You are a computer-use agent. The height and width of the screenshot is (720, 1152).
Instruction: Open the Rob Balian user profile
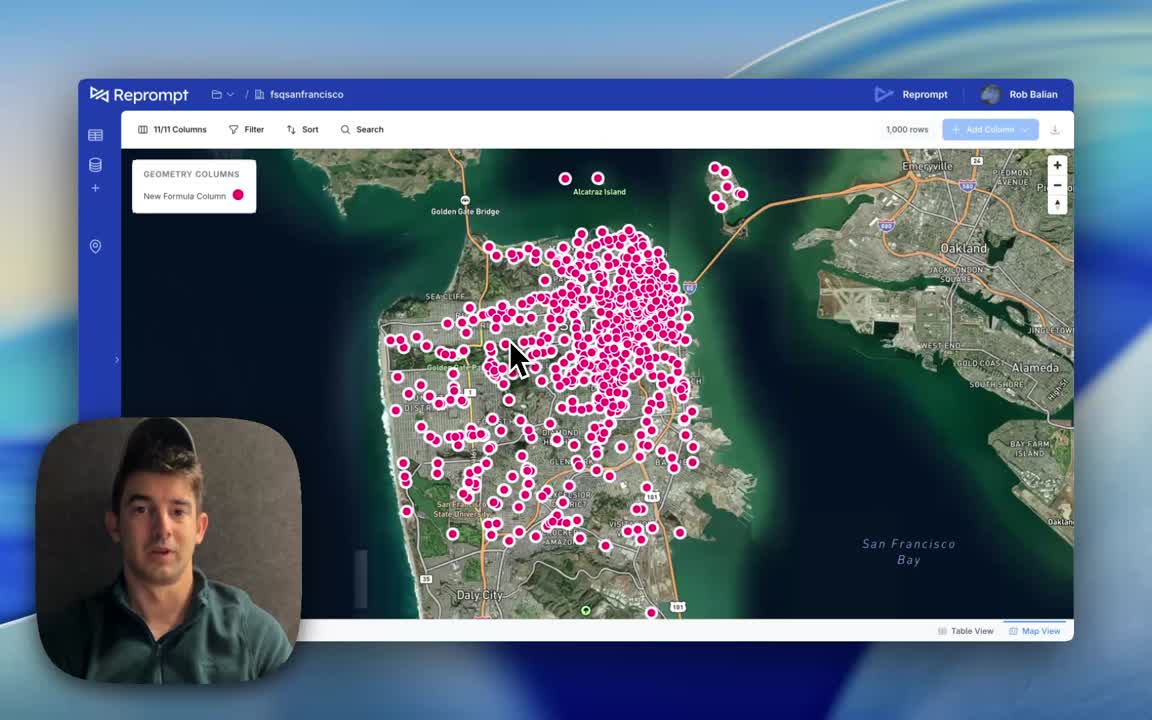[x=1020, y=94]
